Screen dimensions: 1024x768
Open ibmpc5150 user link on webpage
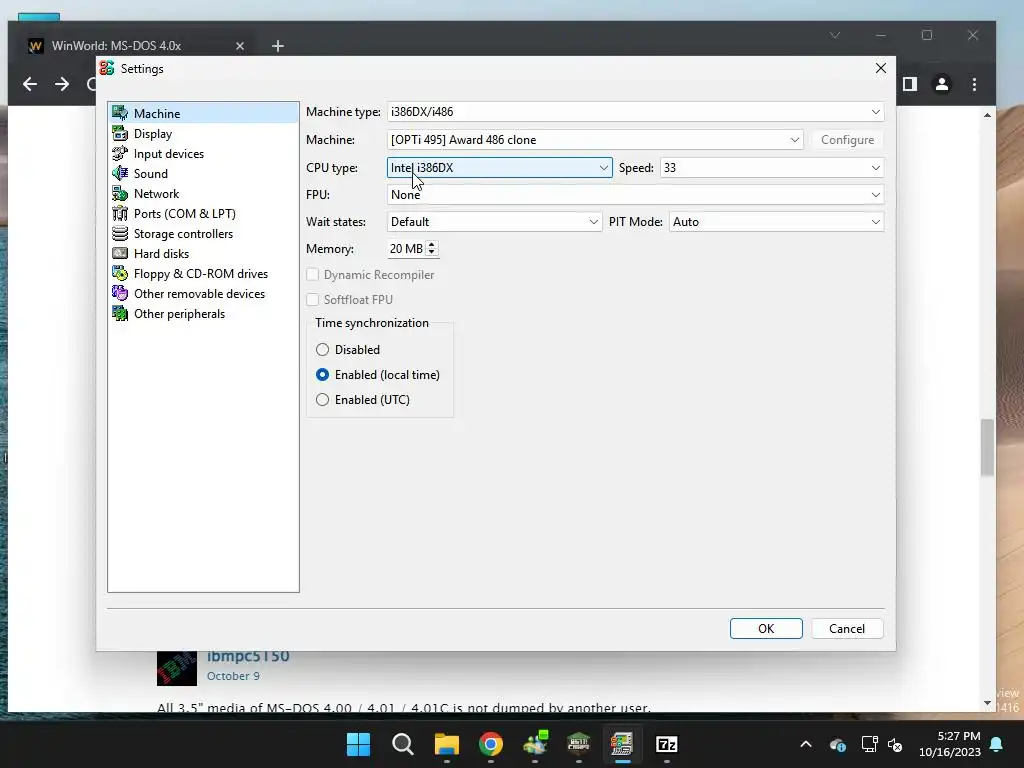(248, 657)
